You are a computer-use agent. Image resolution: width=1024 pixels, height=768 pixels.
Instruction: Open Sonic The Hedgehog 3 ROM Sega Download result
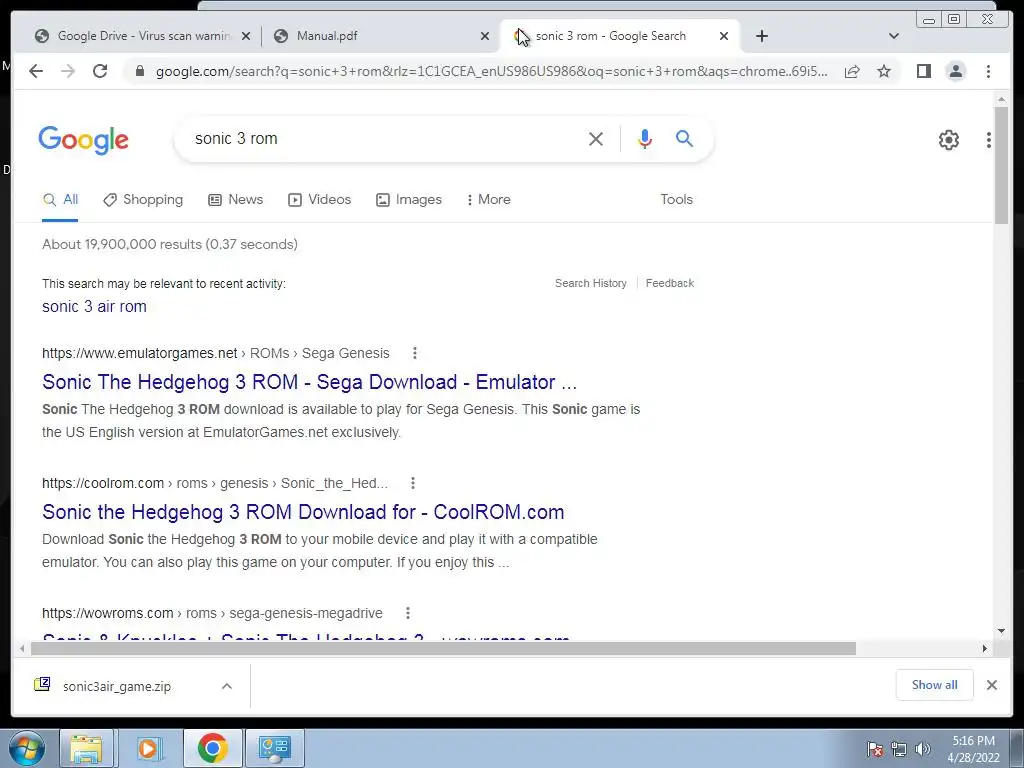point(310,382)
